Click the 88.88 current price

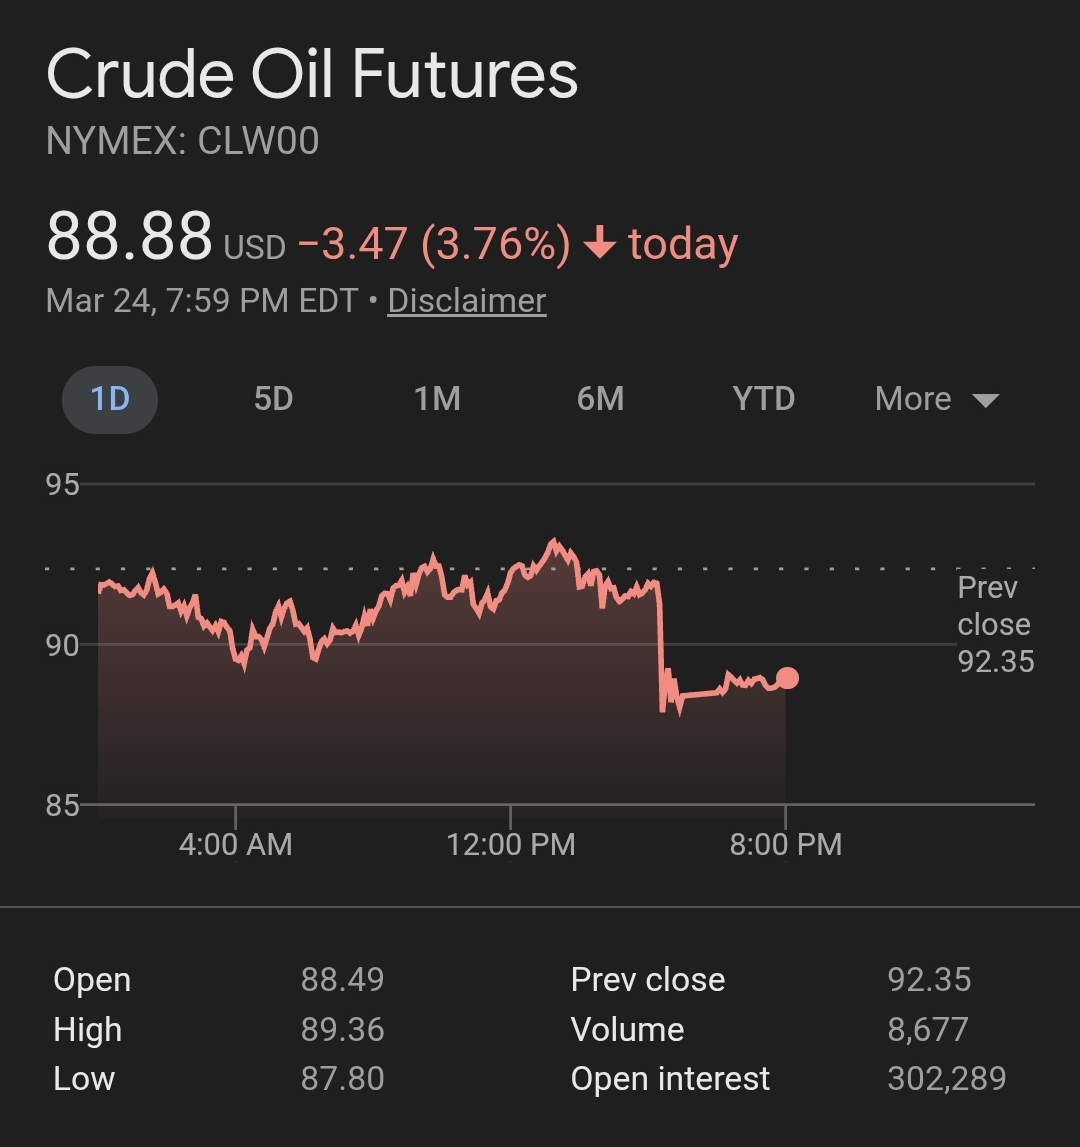pyautogui.click(x=129, y=238)
